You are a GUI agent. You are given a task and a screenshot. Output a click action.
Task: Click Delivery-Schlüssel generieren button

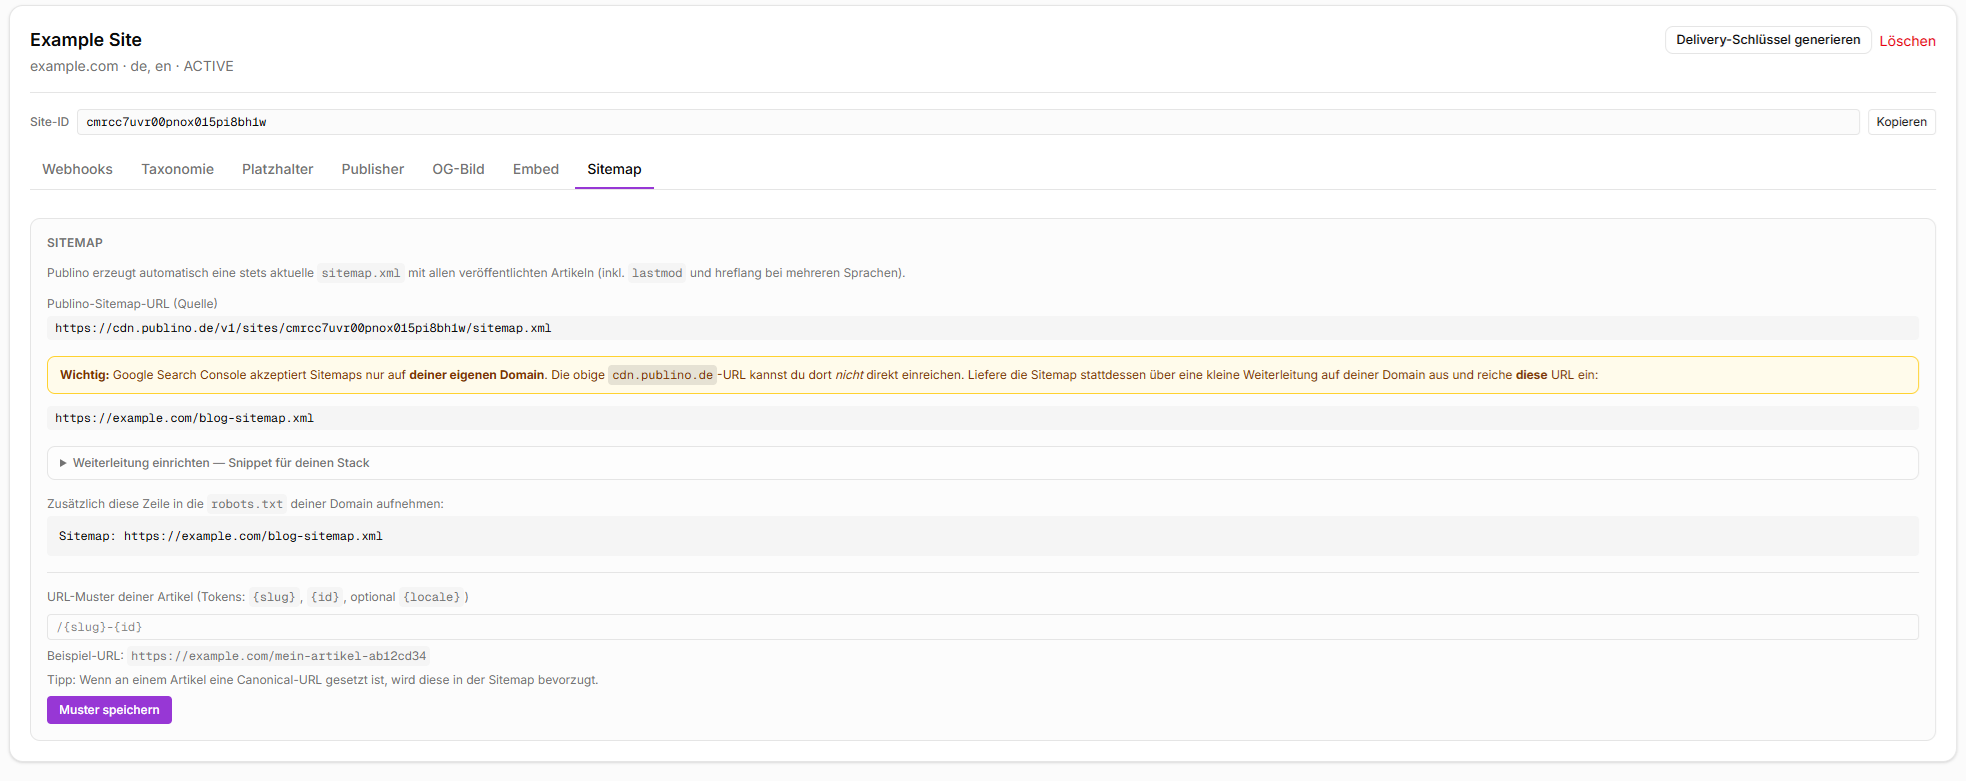[x=1768, y=40]
